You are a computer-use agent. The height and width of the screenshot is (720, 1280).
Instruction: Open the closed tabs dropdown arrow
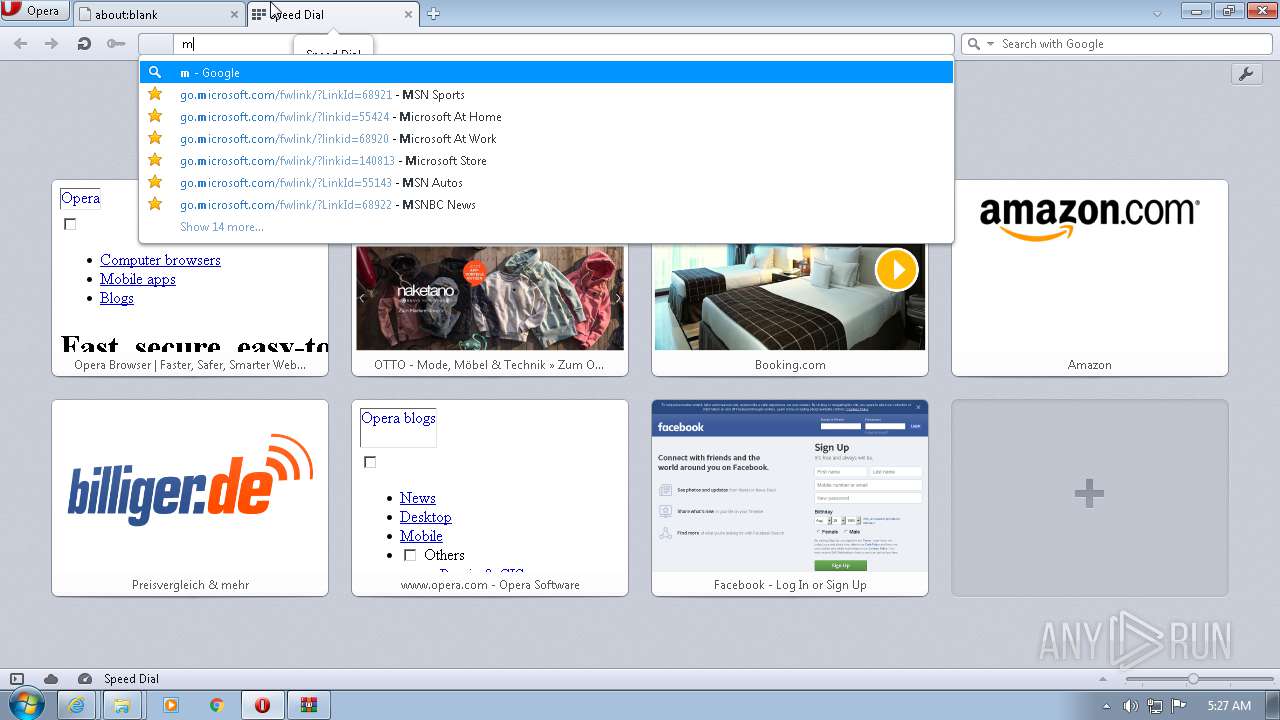[1157, 14]
